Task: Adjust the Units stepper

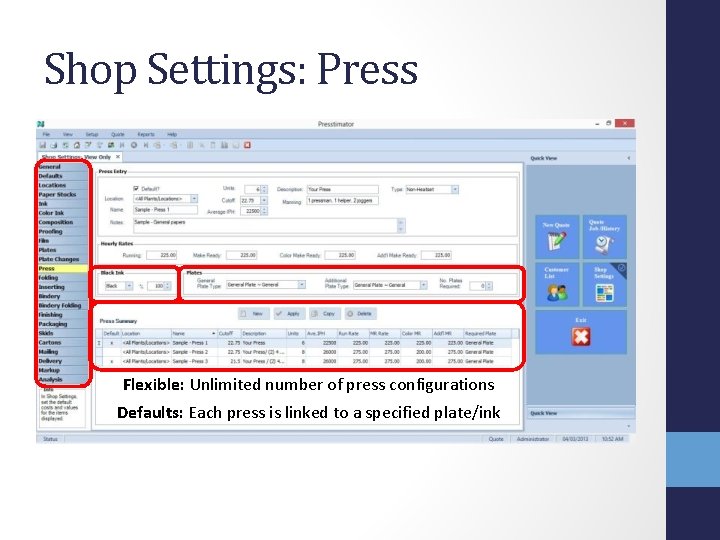Action: coord(264,189)
